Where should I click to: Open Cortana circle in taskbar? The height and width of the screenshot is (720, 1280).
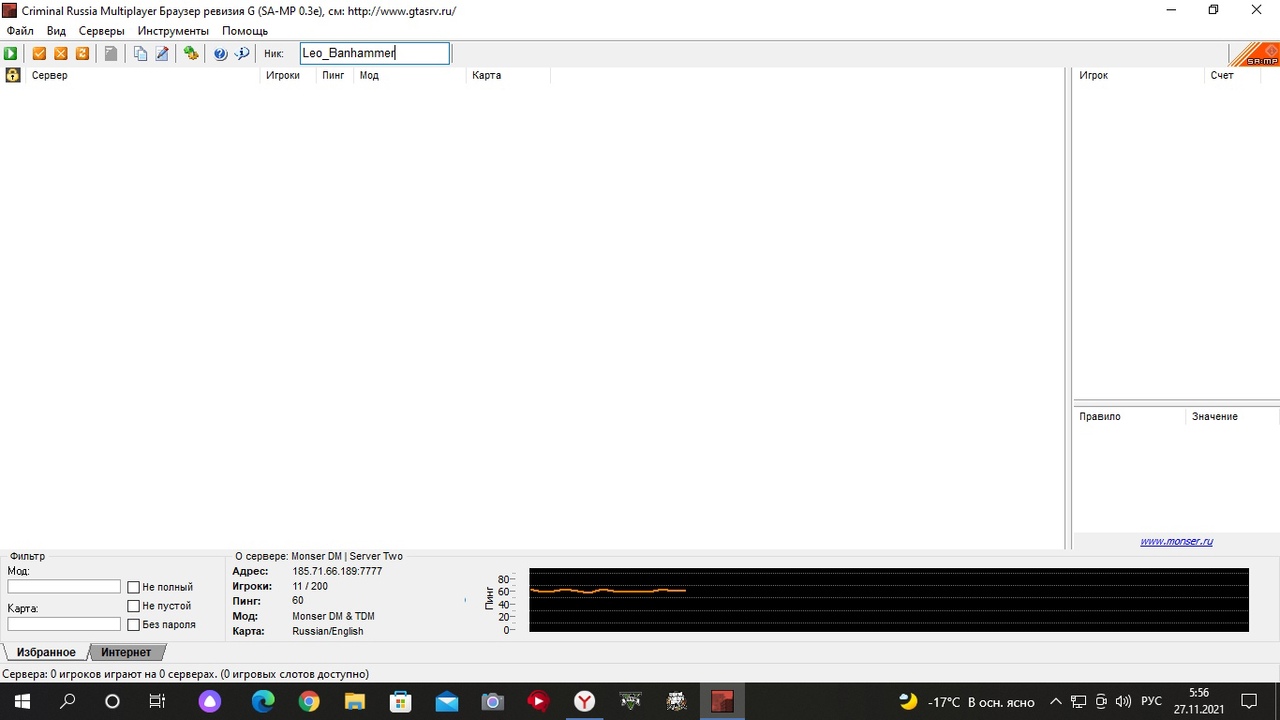[x=112, y=701]
